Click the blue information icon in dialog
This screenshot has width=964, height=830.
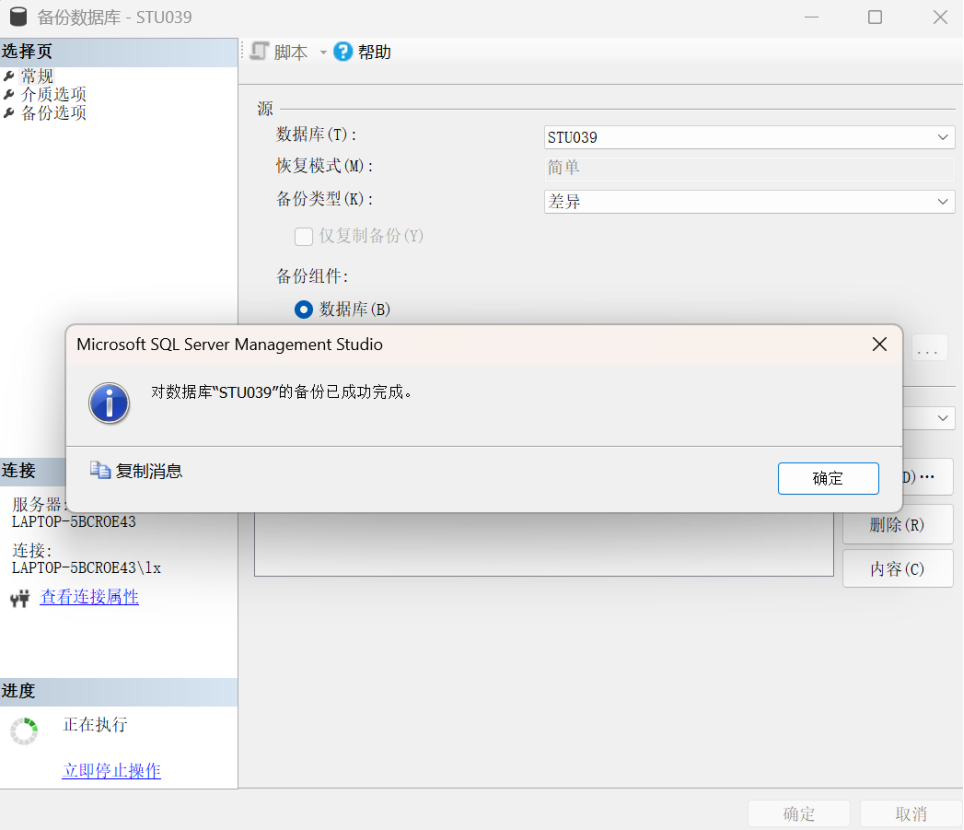click(x=109, y=403)
